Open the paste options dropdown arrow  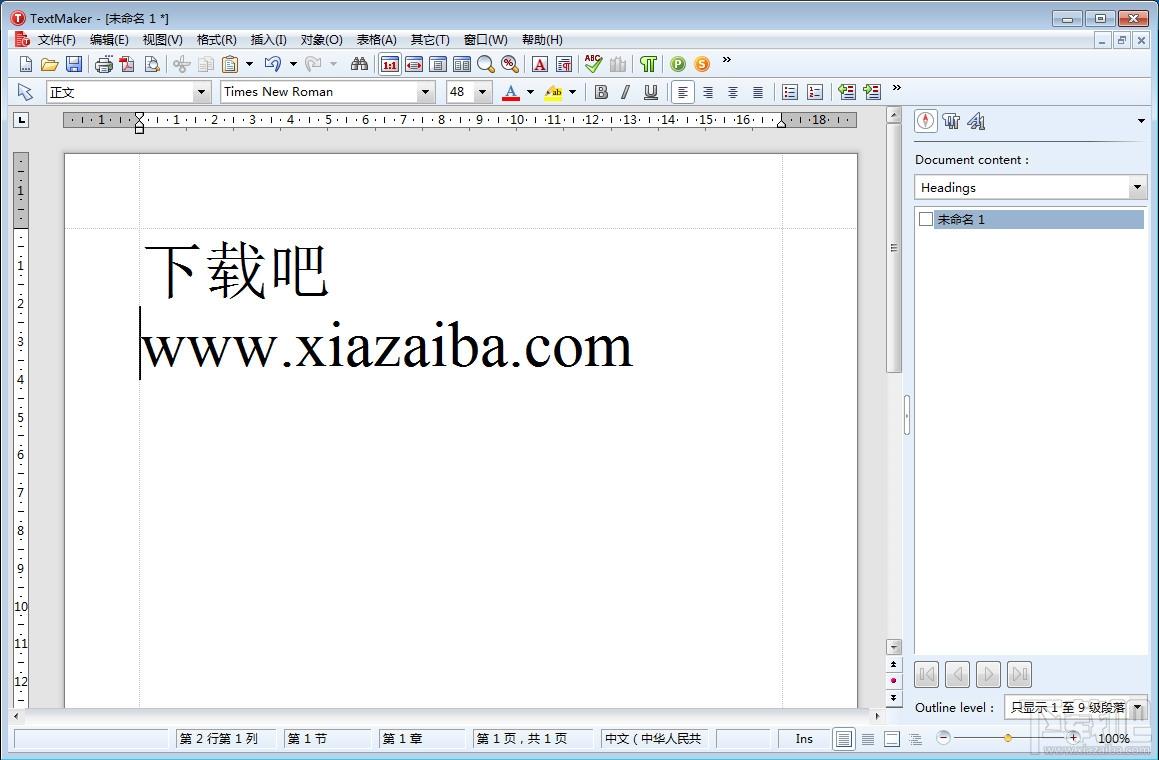pyautogui.click(x=249, y=64)
